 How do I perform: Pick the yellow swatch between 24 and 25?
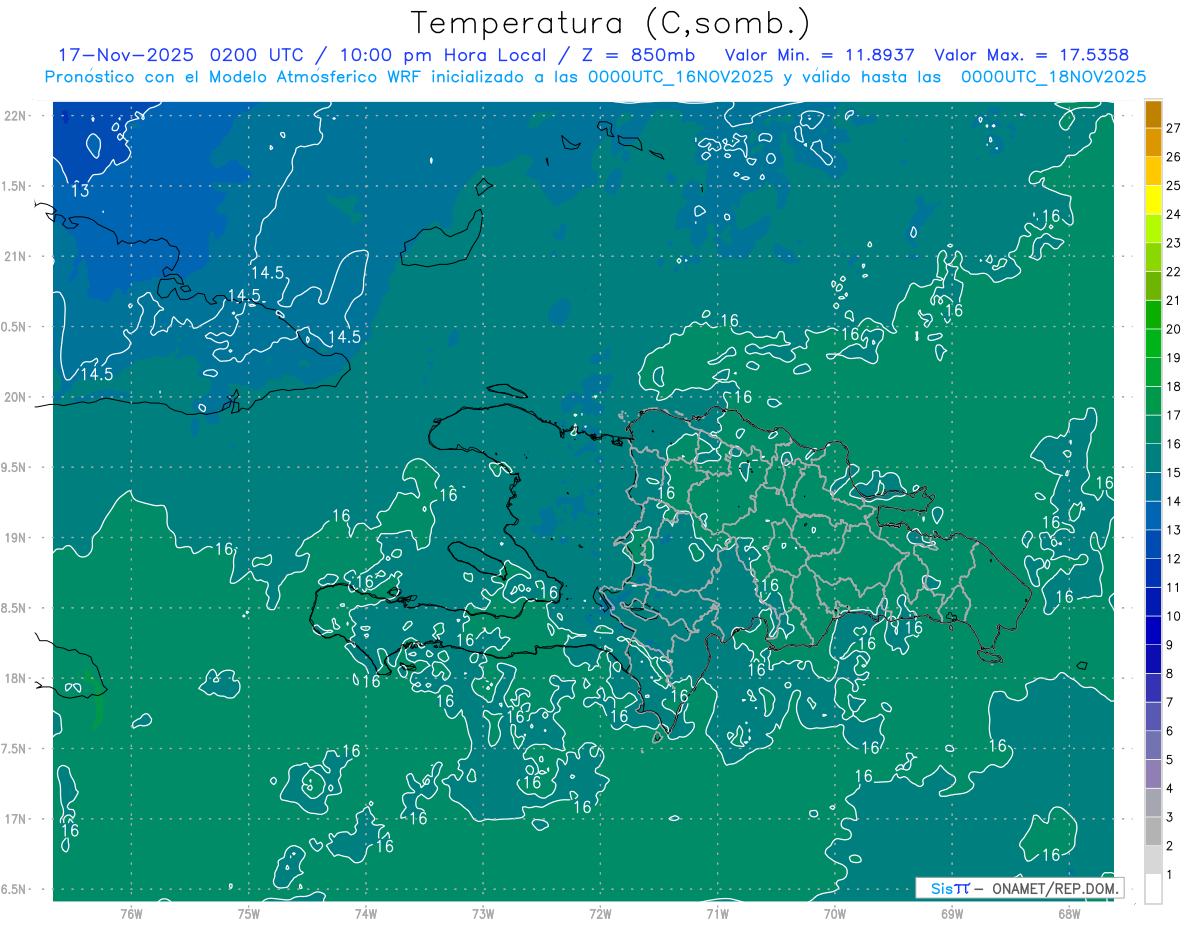pyautogui.click(x=1154, y=200)
